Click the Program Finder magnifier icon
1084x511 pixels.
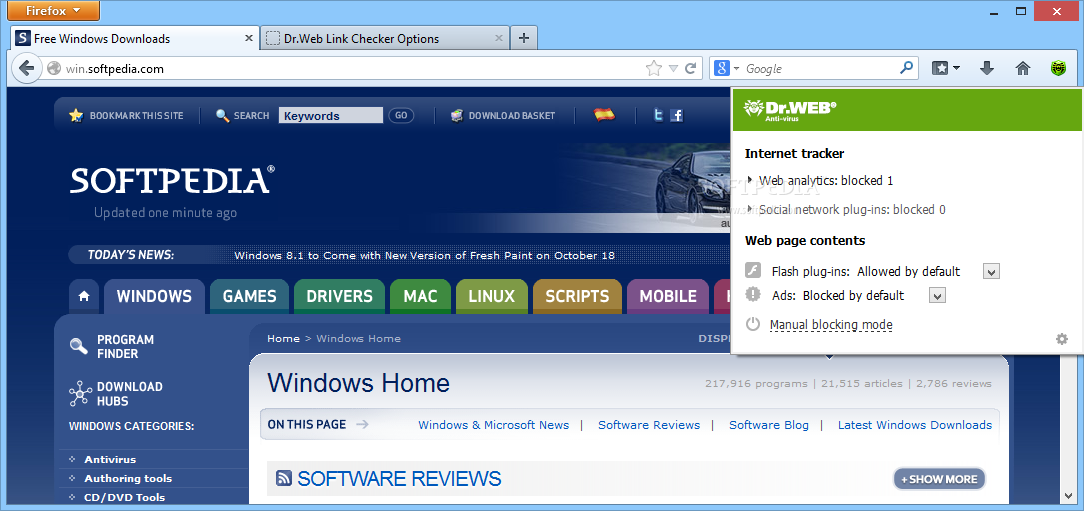click(x=79, y=346)
